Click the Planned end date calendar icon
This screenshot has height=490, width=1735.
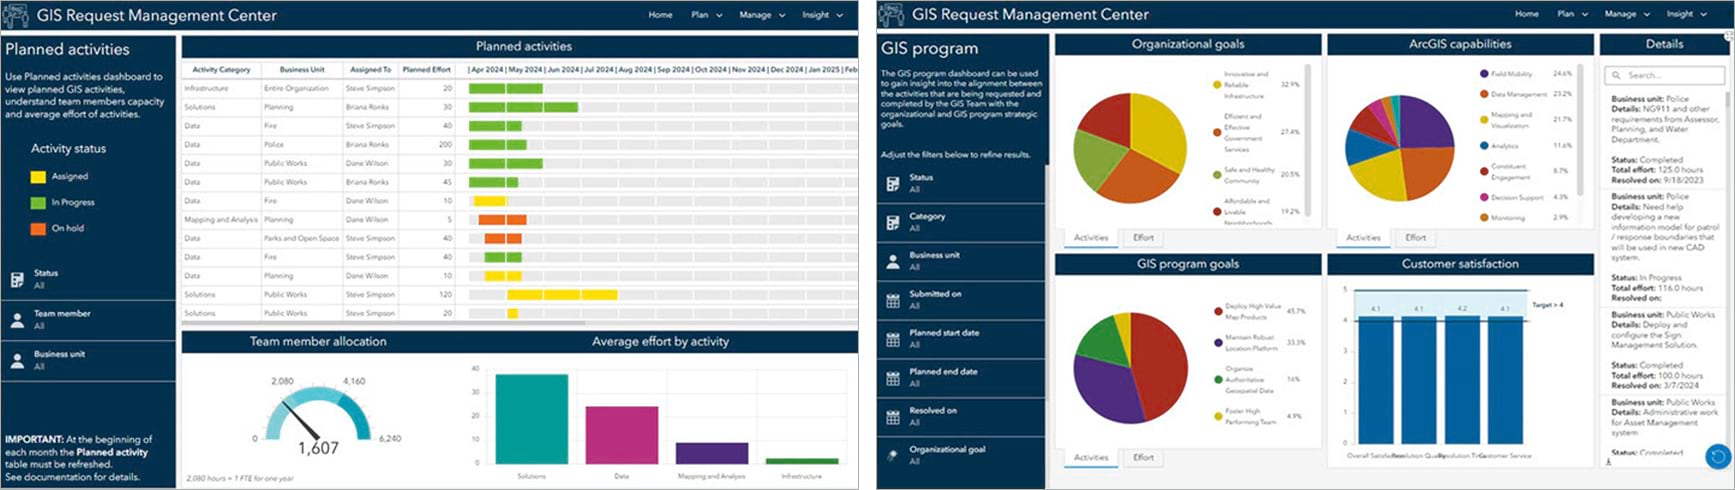coord(893,378)
